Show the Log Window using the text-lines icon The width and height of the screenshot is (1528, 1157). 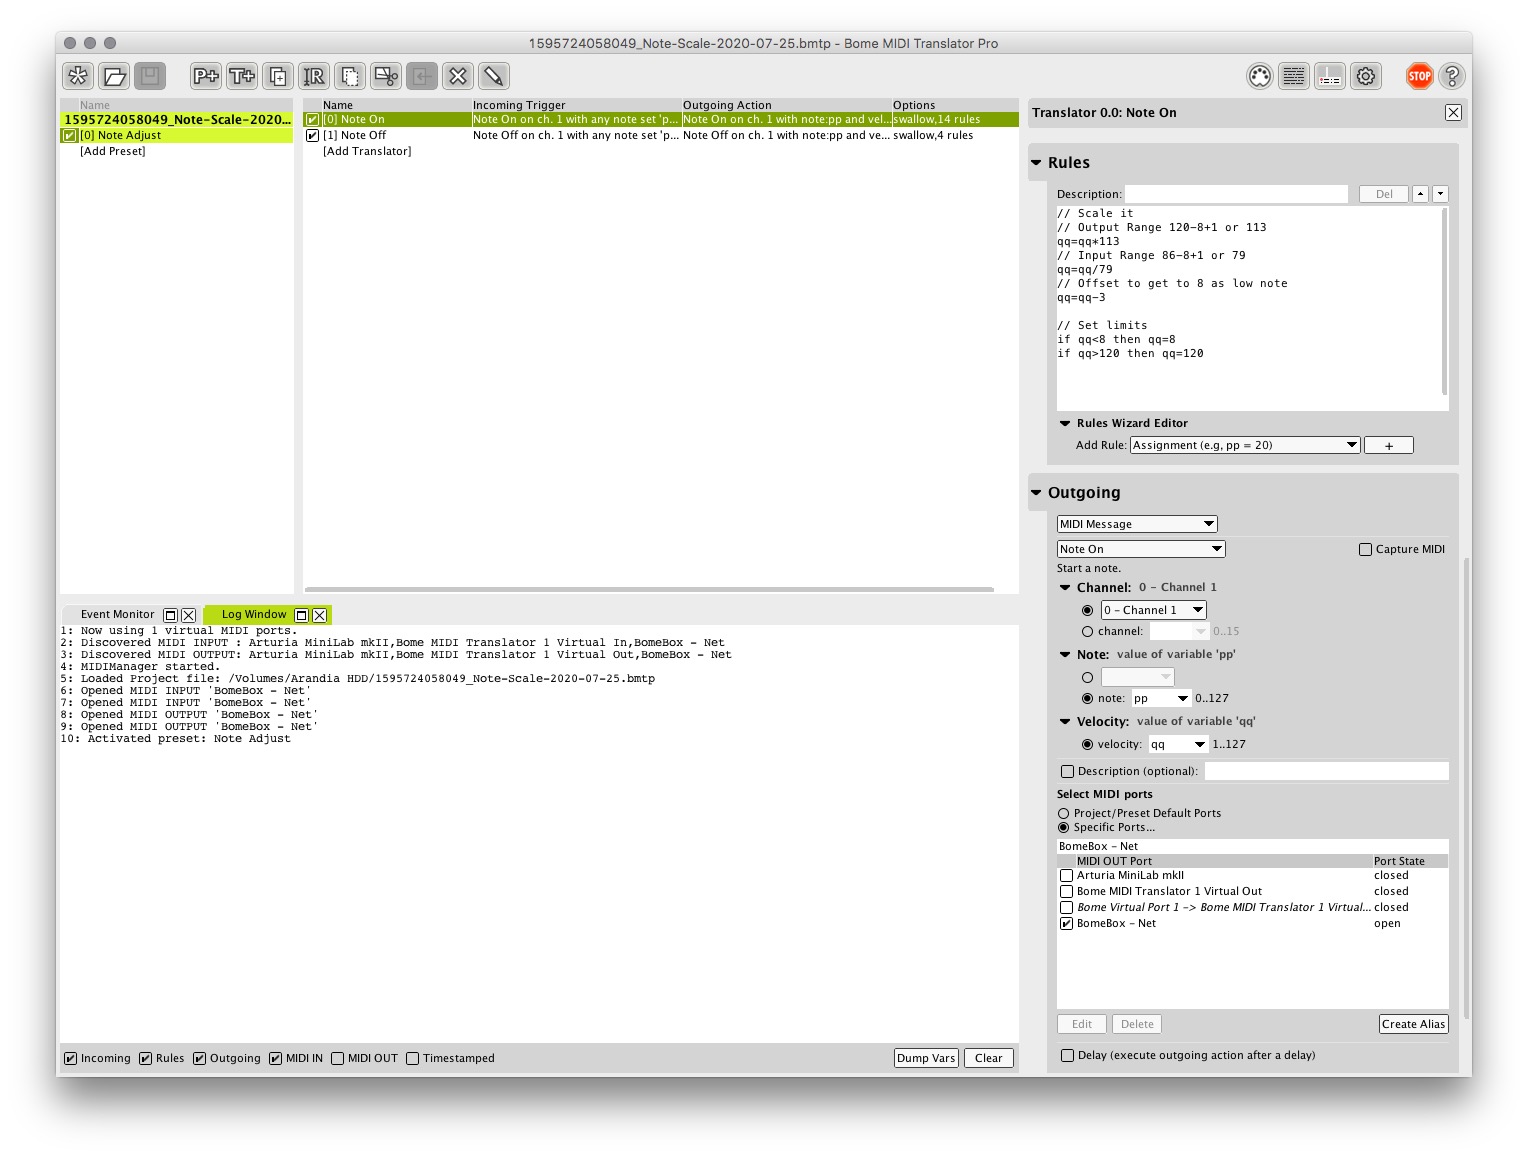point(1294,76)
